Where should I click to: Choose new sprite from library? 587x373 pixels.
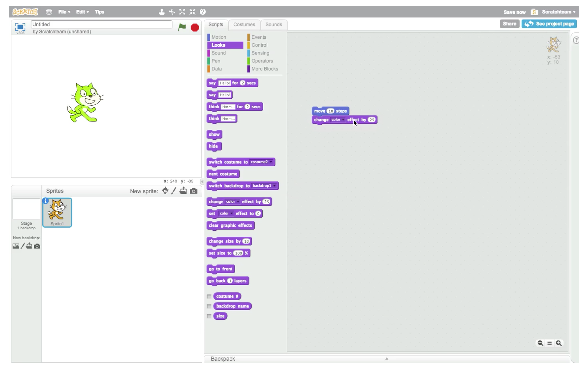(x=165, y=191)
